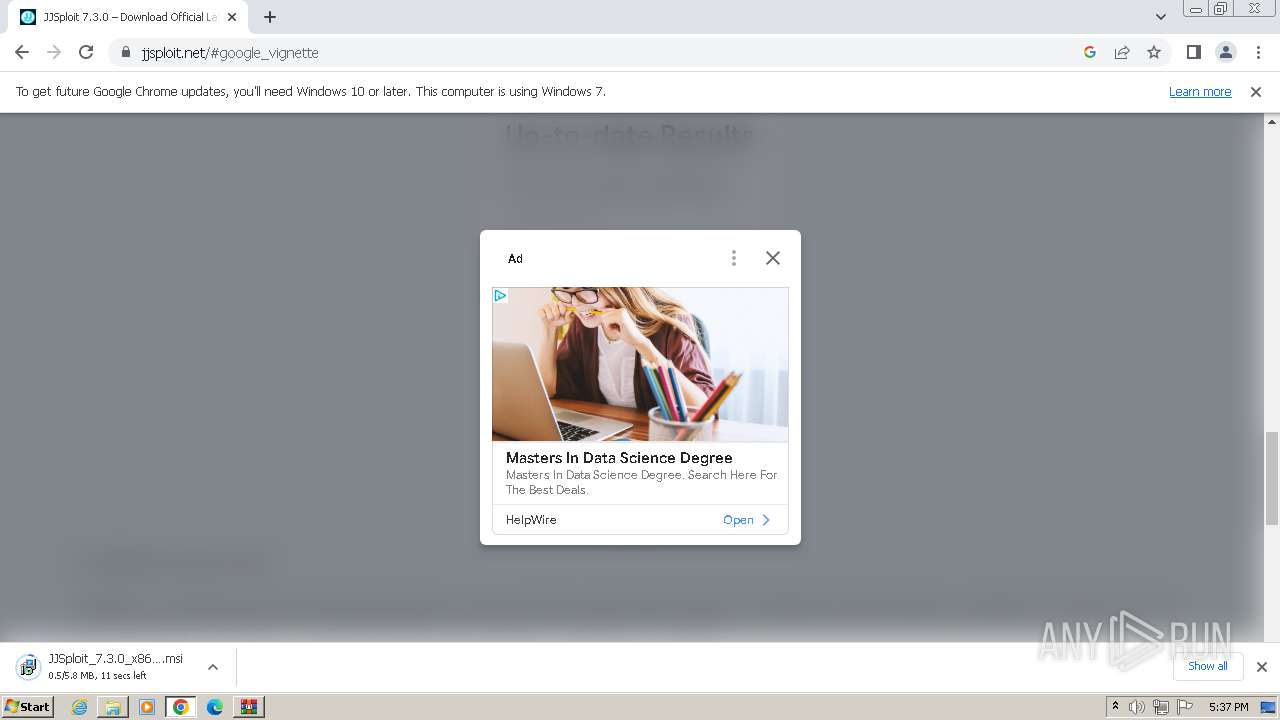Click the Ad label in popup

point(515,259)
